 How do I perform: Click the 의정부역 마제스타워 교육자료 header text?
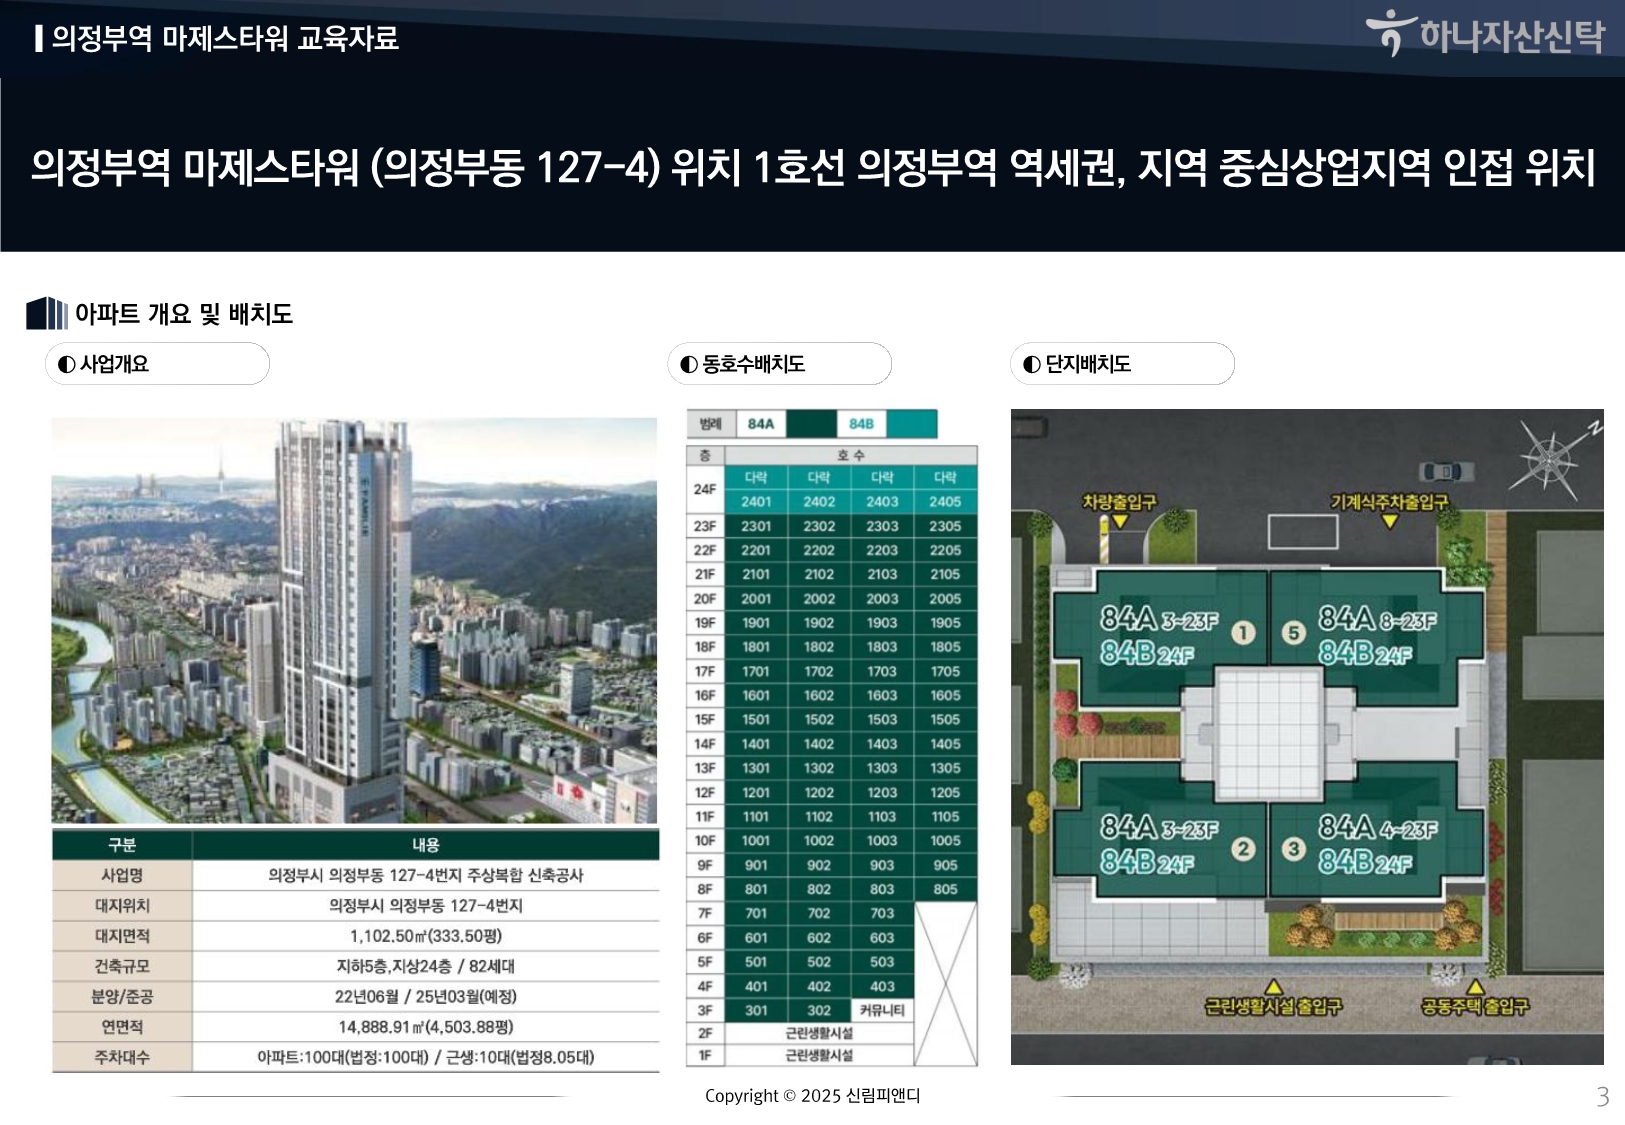point(225,38)
